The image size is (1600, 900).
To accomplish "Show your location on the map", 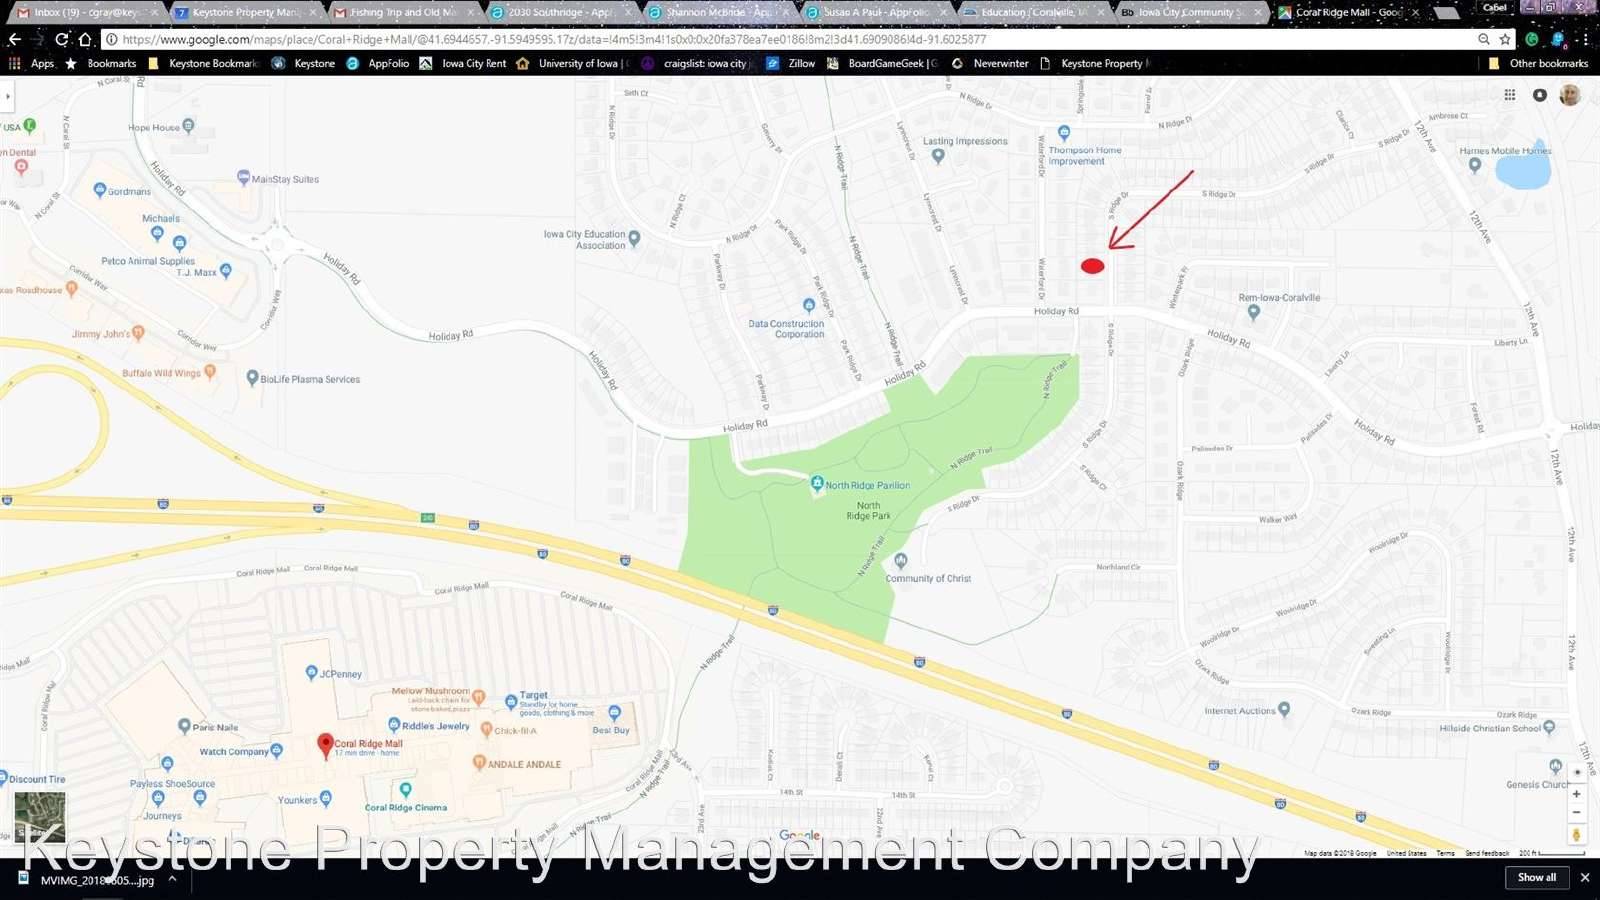I will pos(1577,772).
